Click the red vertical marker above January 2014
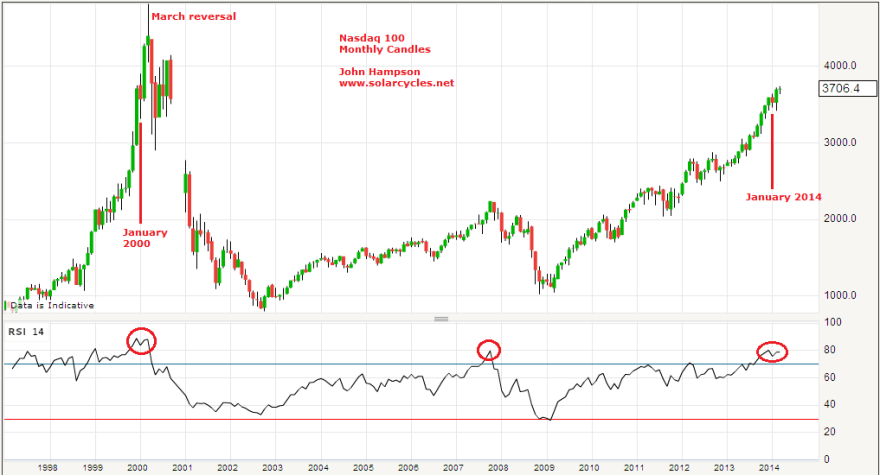This screenshot has height=475, width=880. pos(772,150)
